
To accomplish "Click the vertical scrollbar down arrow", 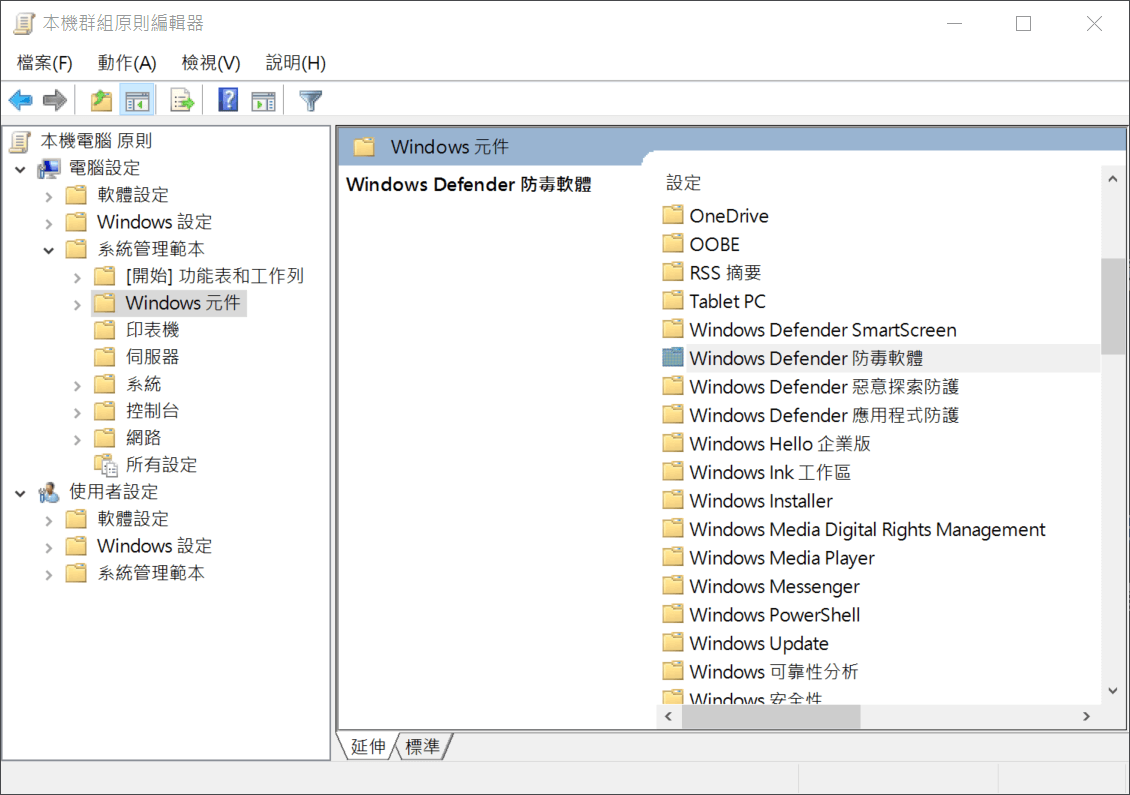I will tap(1113, 690).
